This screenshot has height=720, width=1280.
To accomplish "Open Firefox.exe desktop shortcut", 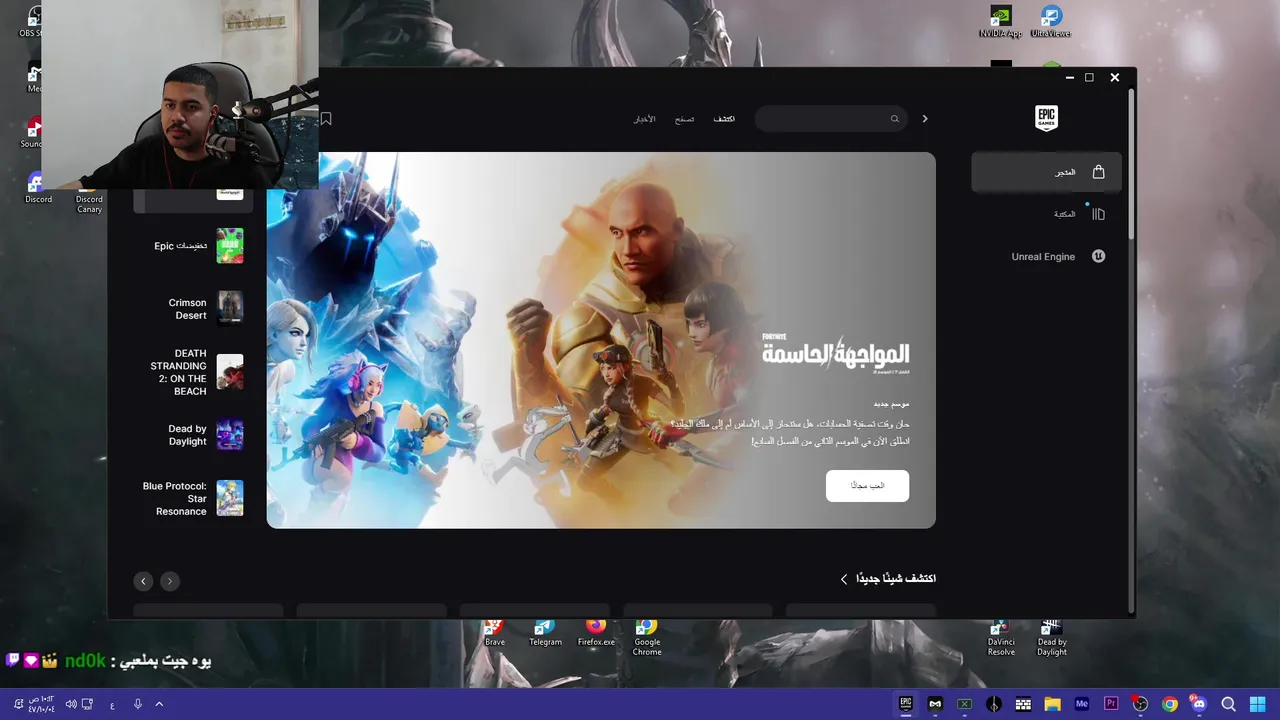I will [x=596, y=634].
